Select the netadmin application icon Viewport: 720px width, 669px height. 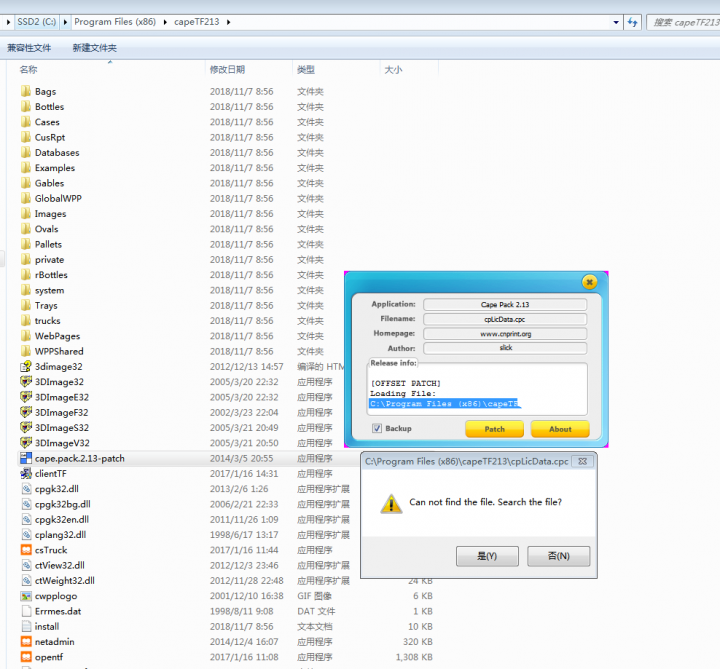click(26, 642)
